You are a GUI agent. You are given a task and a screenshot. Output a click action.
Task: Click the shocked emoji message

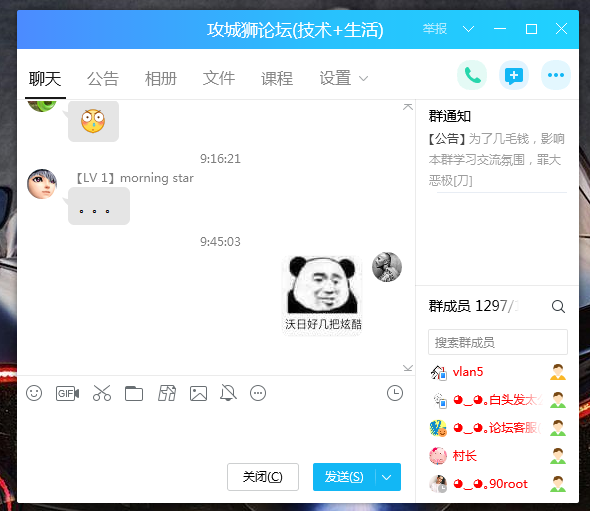pyautogui.click(x=93, y=121)
